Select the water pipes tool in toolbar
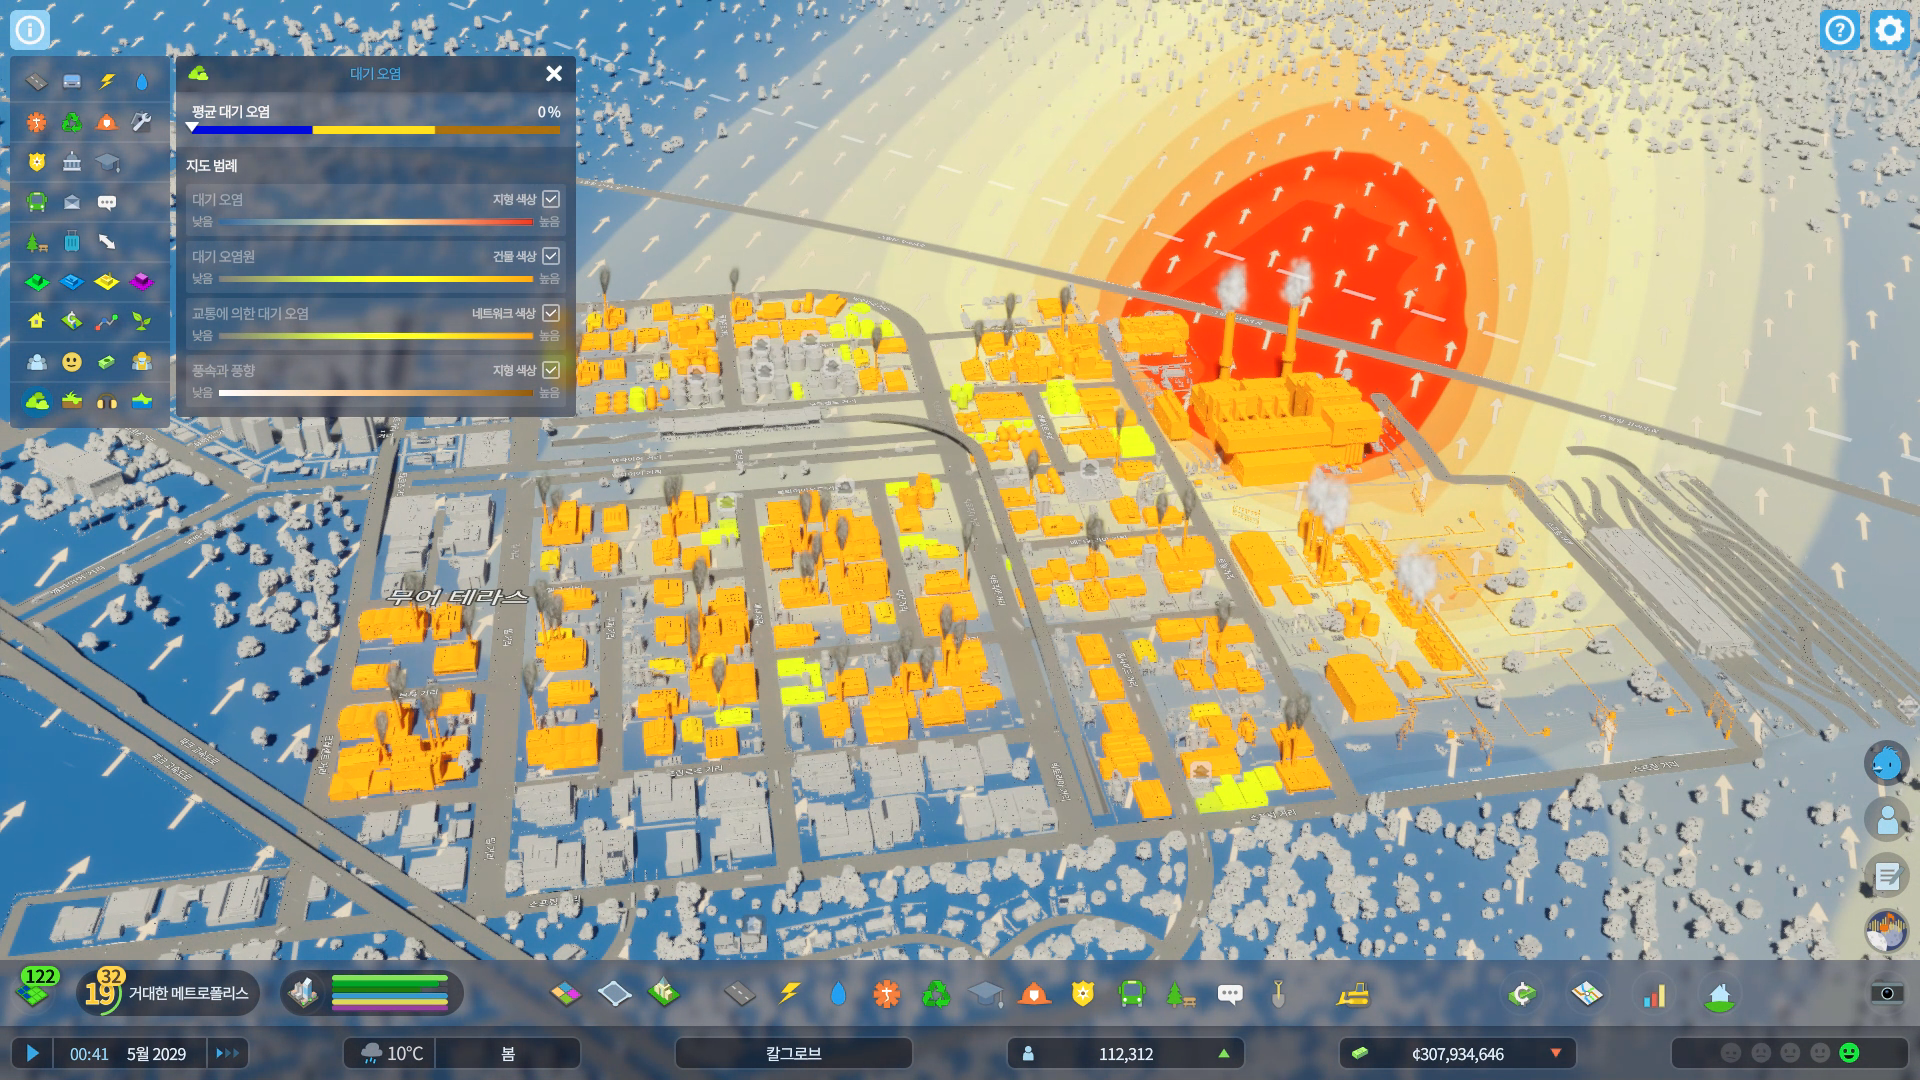 click(x=838, y=994)
